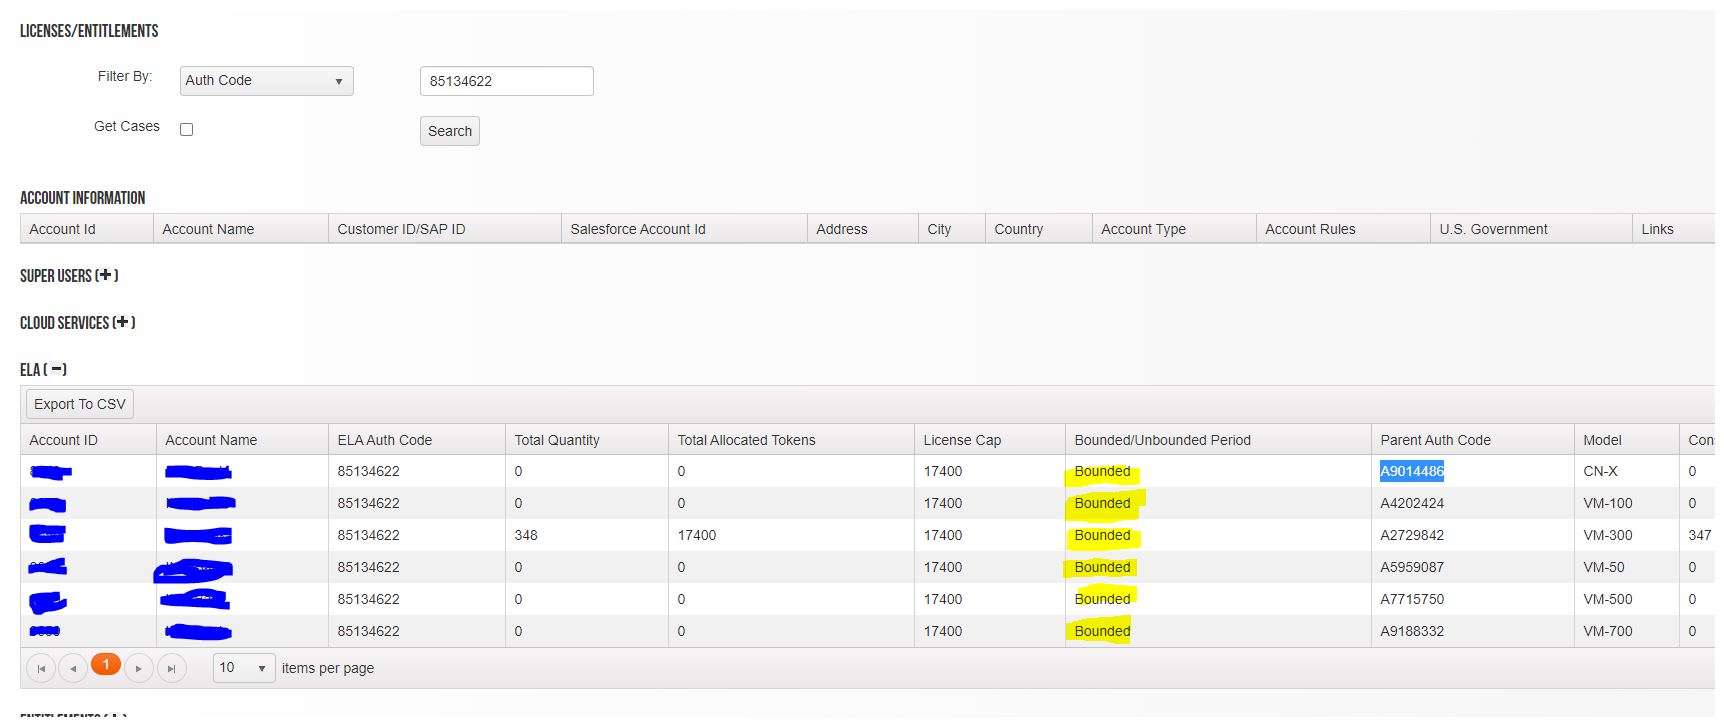Jump to last page of results
Image resolution: width=1724 pixels, height=721 pixels.
171,668
